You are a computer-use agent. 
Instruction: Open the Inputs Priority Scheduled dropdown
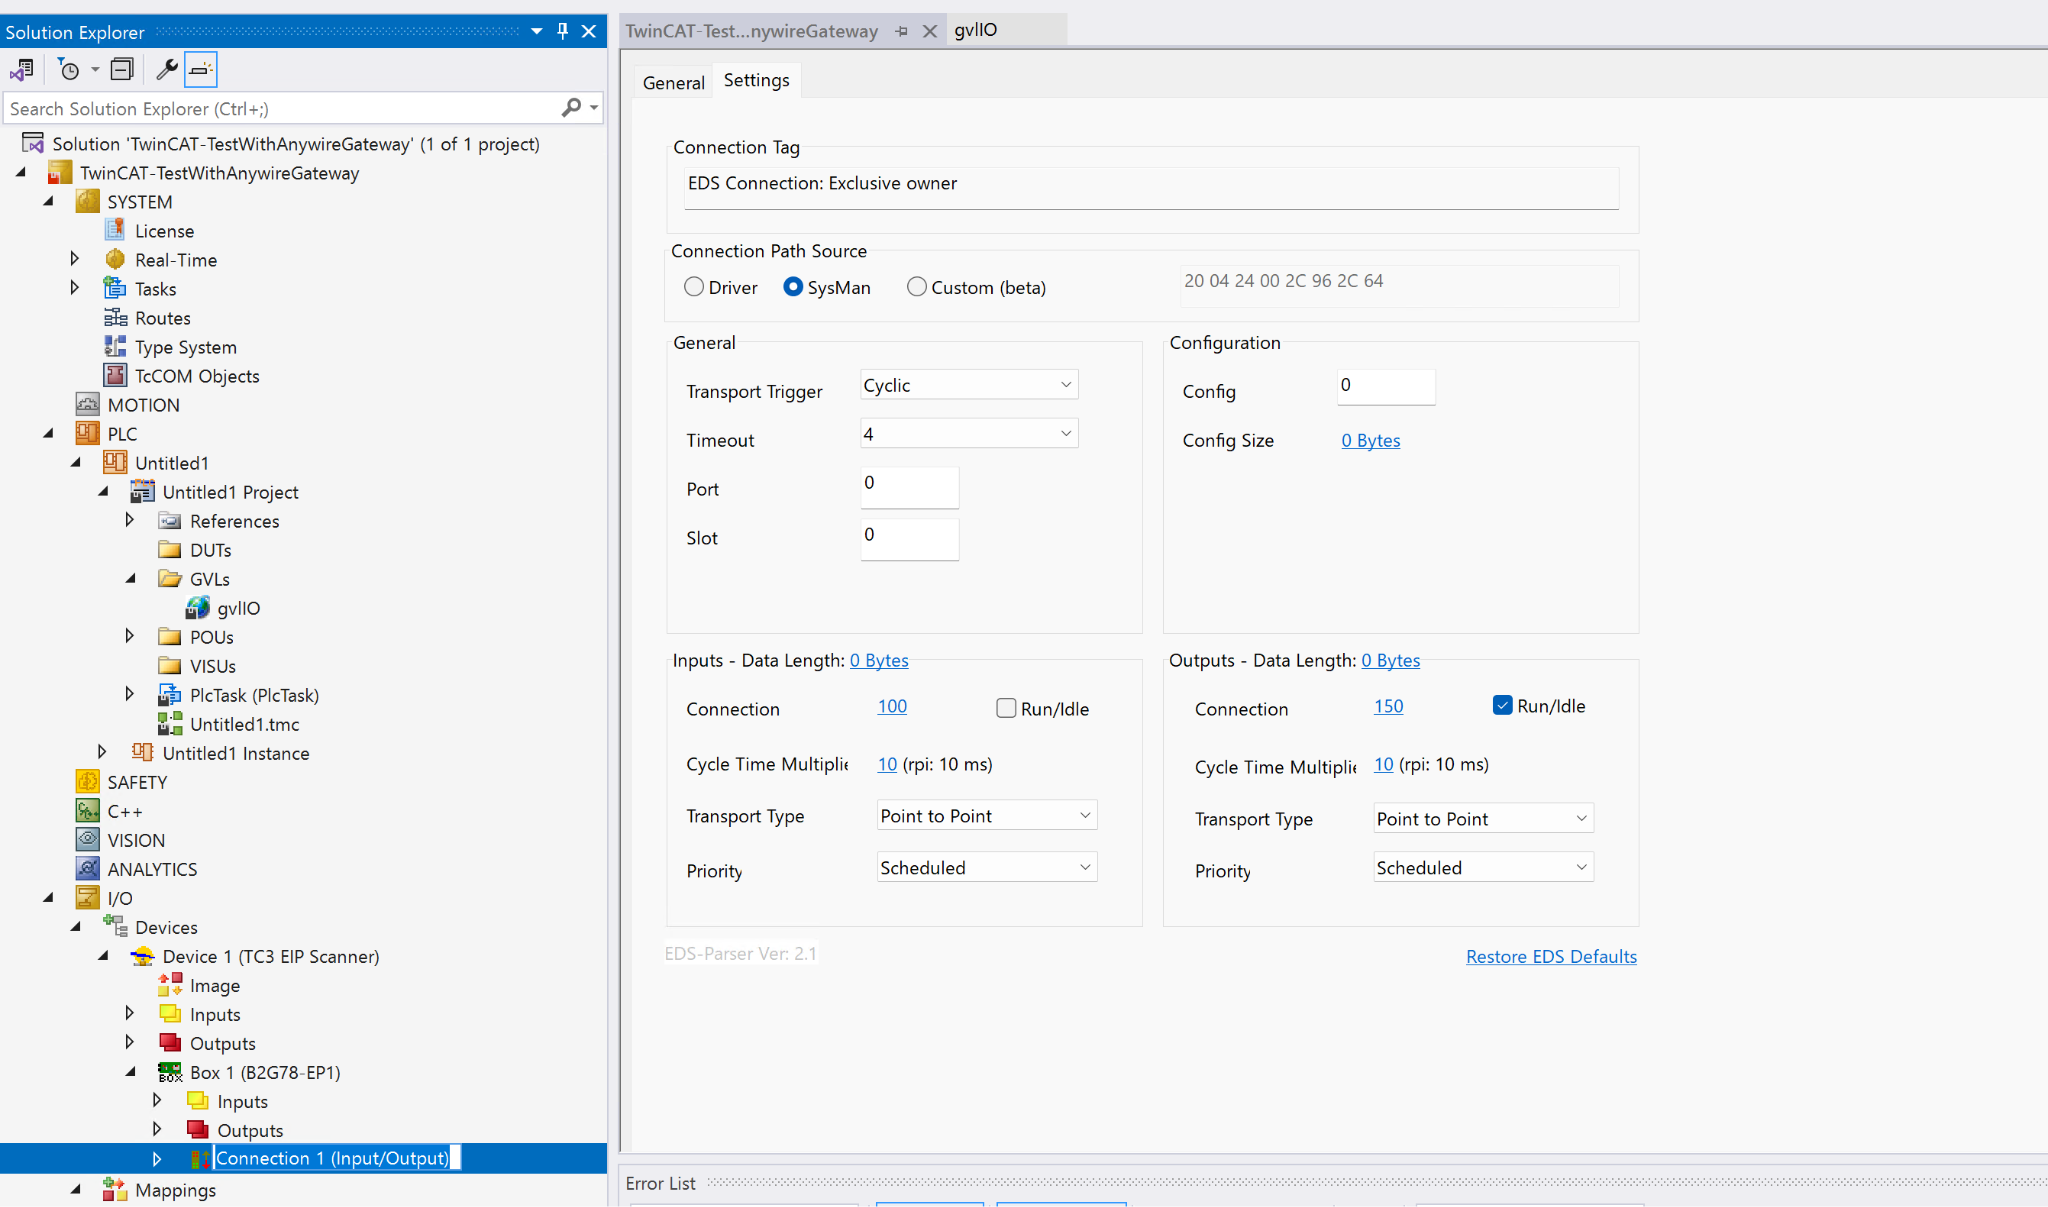click(986, 868)
